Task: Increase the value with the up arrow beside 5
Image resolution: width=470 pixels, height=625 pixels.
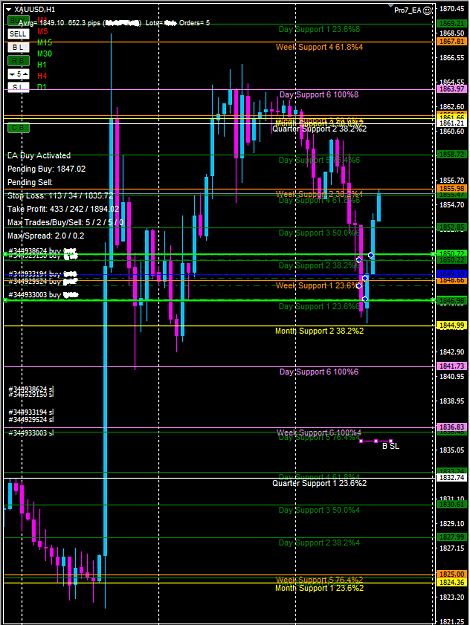Action: [25, 74]
